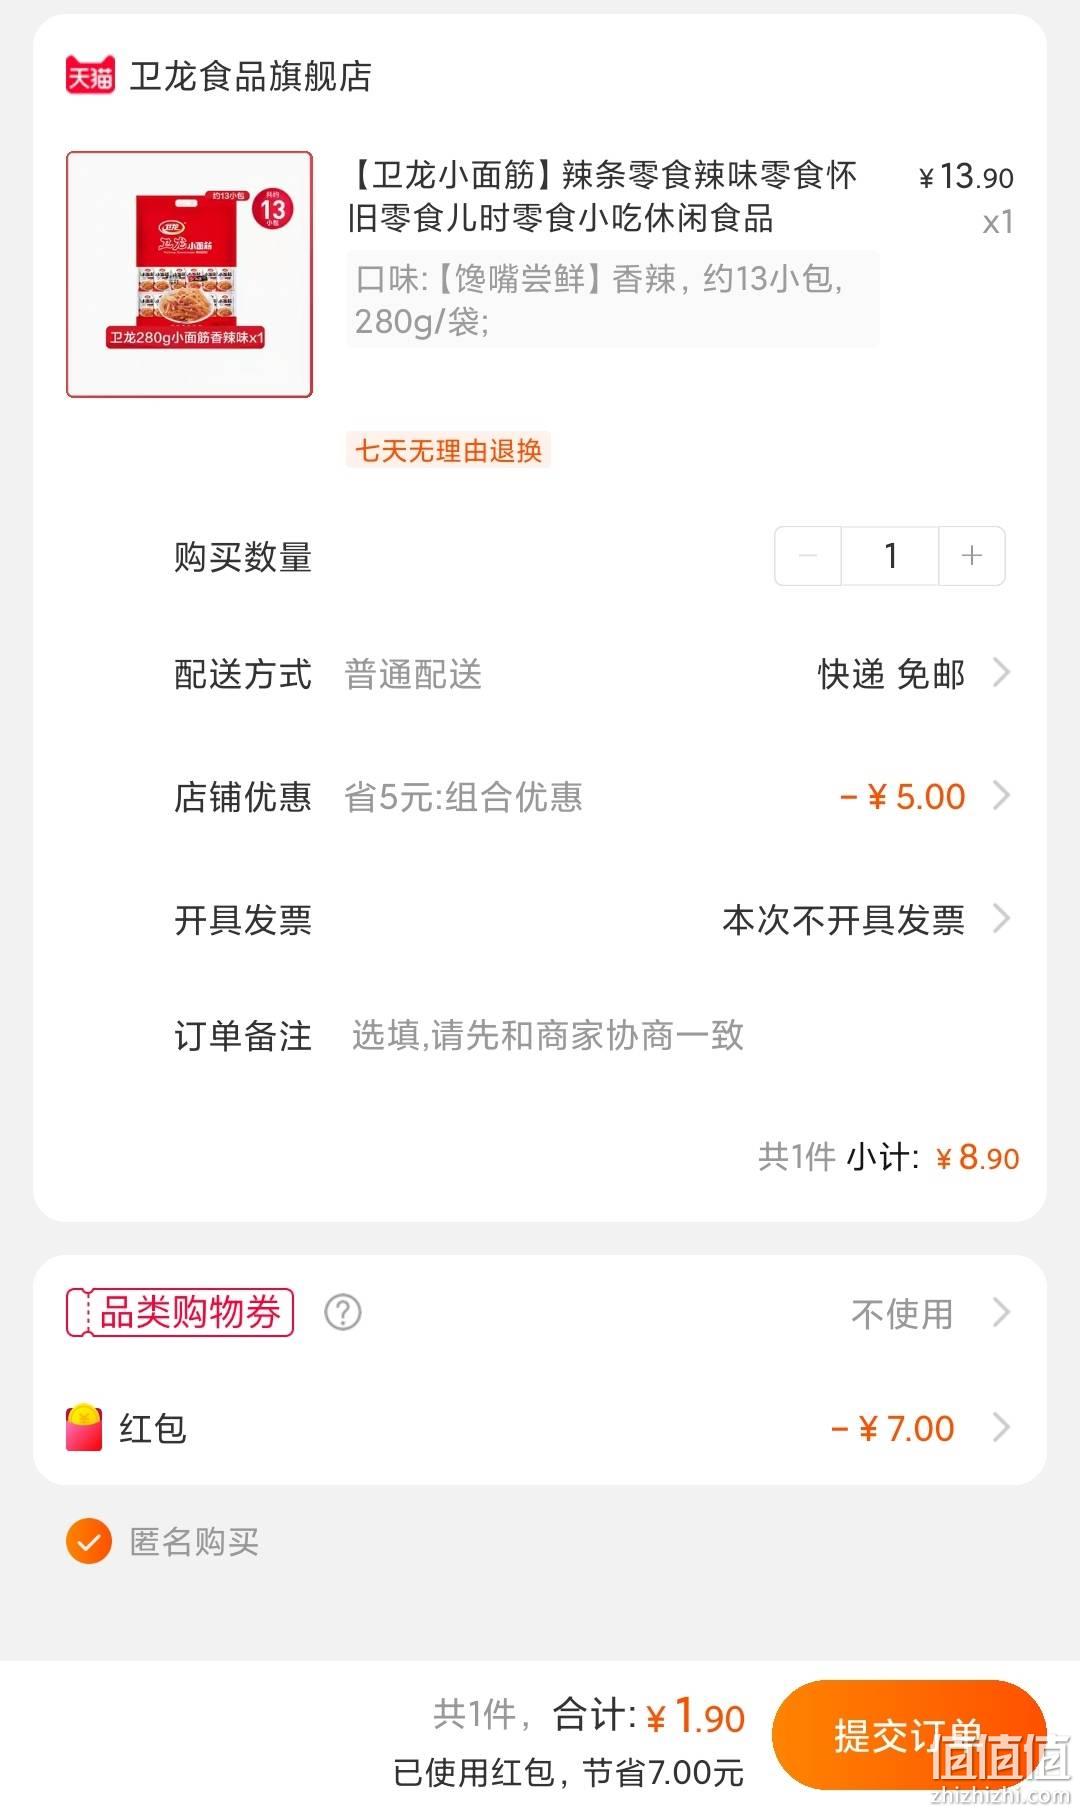Increase purchase quantity with plus button

pos(972,556)
